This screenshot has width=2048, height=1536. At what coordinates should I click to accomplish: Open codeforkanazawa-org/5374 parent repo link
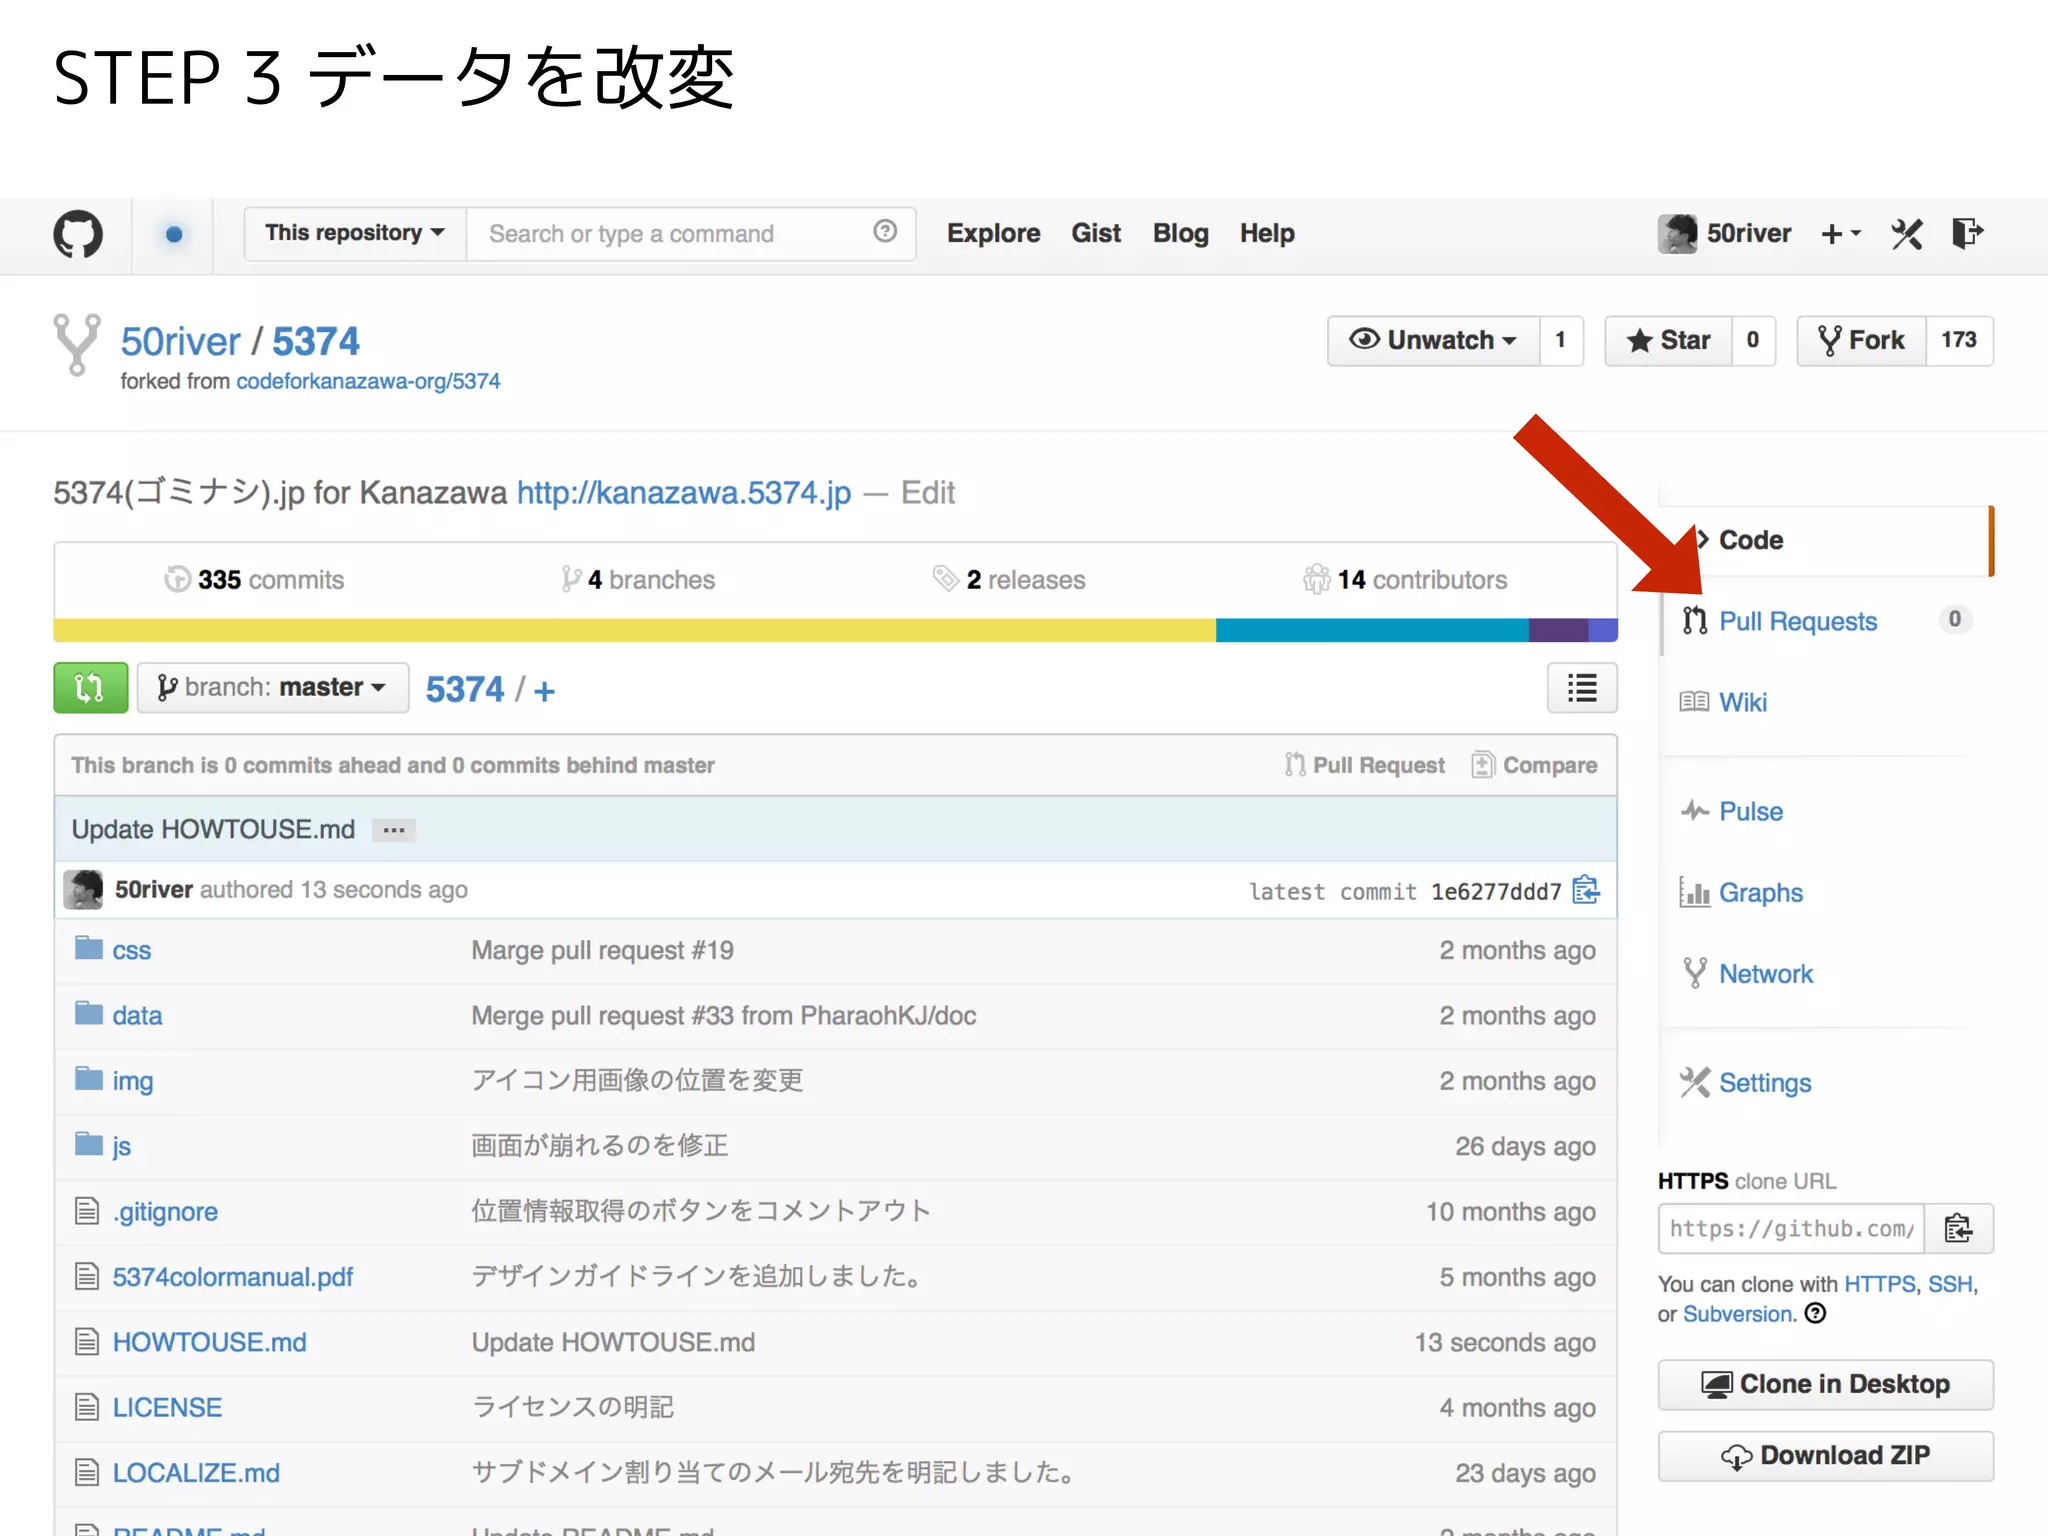[368, 382]
